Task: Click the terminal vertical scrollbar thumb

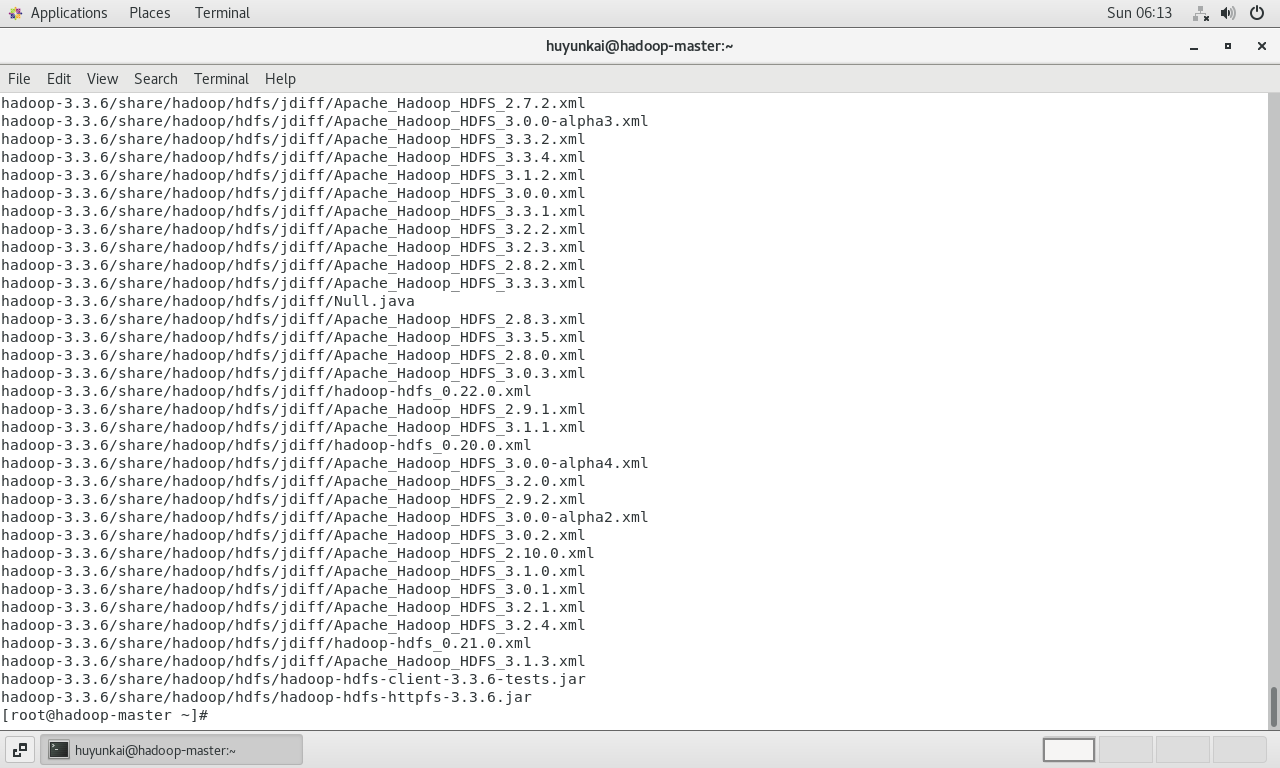Action: click(1274, 707)
